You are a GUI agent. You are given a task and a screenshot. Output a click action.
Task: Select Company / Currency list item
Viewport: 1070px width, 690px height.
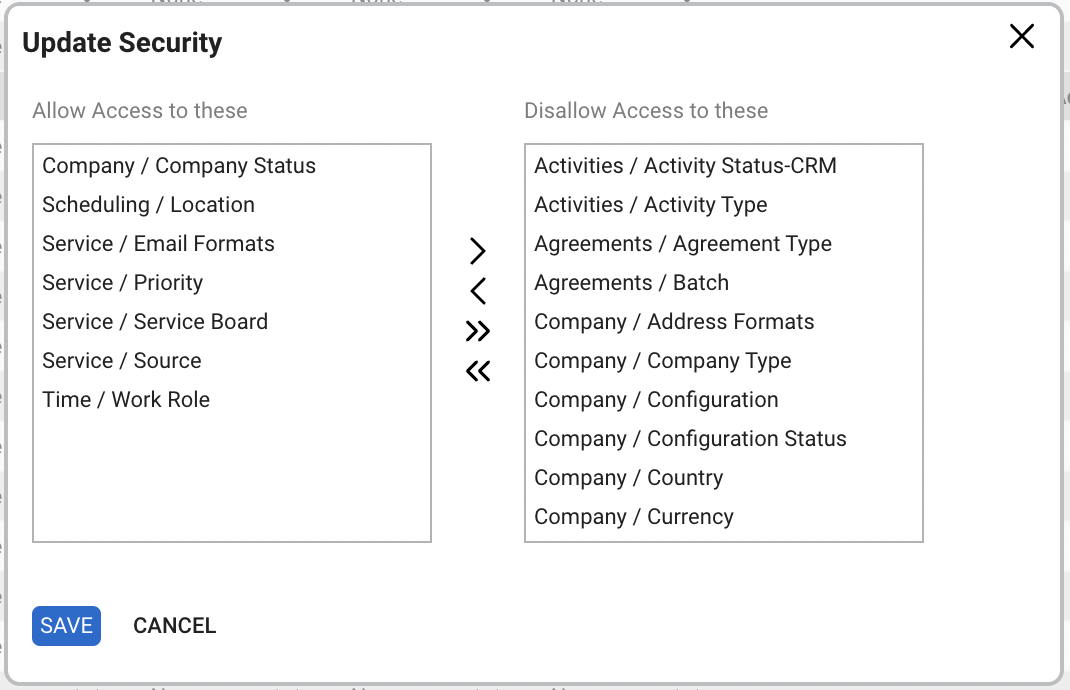[633, 517]
